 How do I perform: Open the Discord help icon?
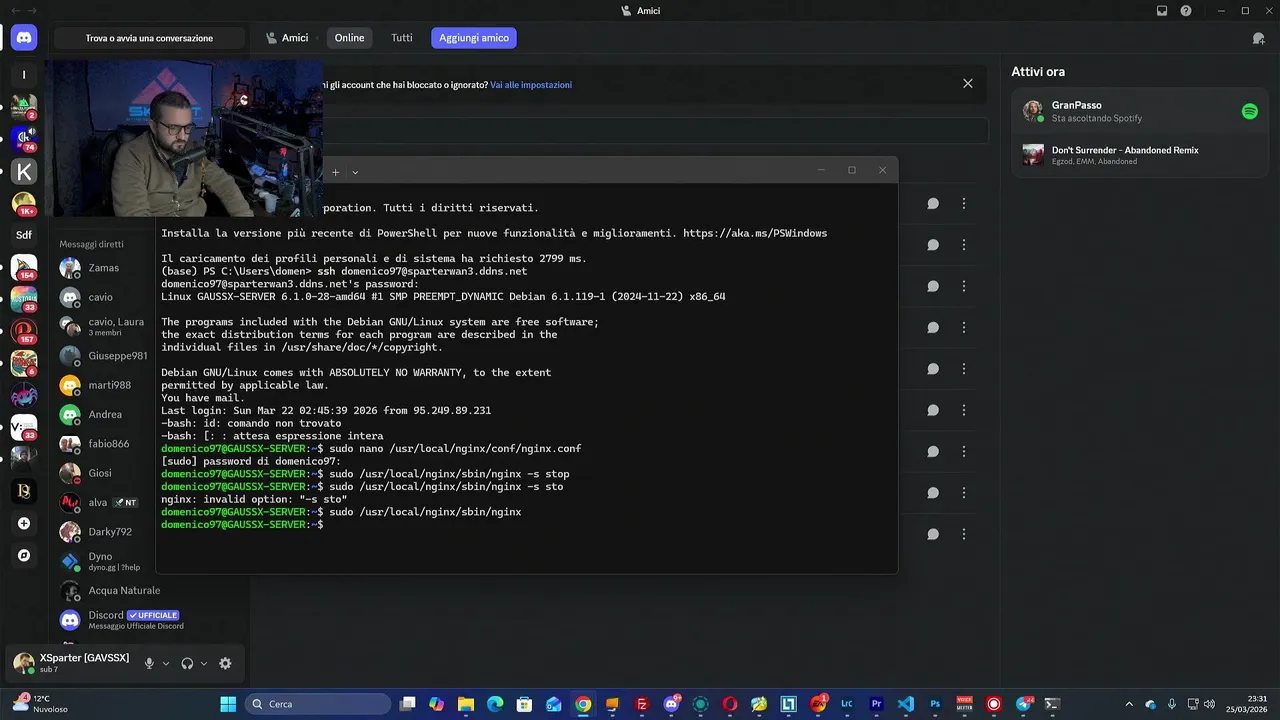[1186, 11]
